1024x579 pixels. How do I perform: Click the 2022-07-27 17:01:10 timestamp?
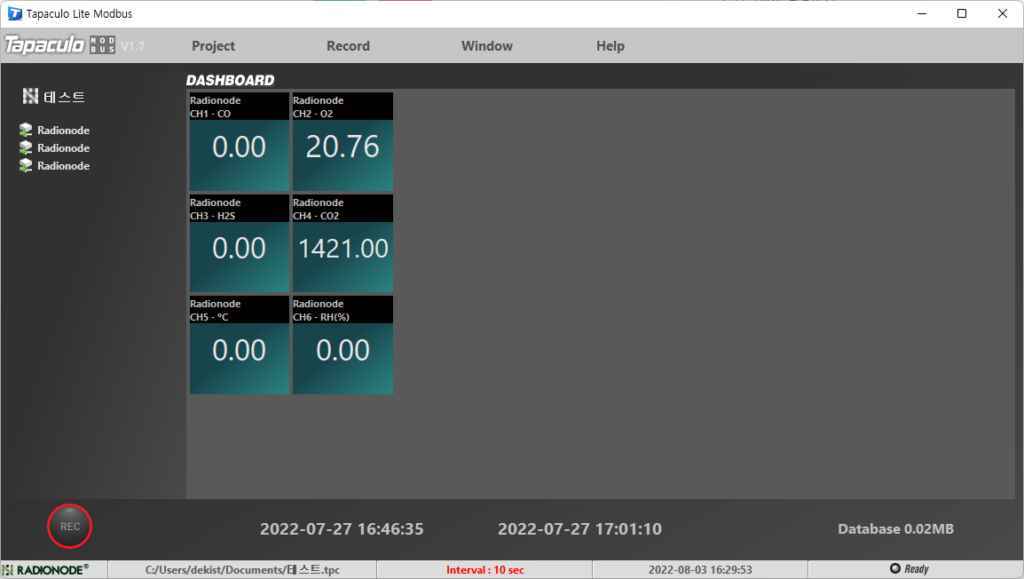580,529
